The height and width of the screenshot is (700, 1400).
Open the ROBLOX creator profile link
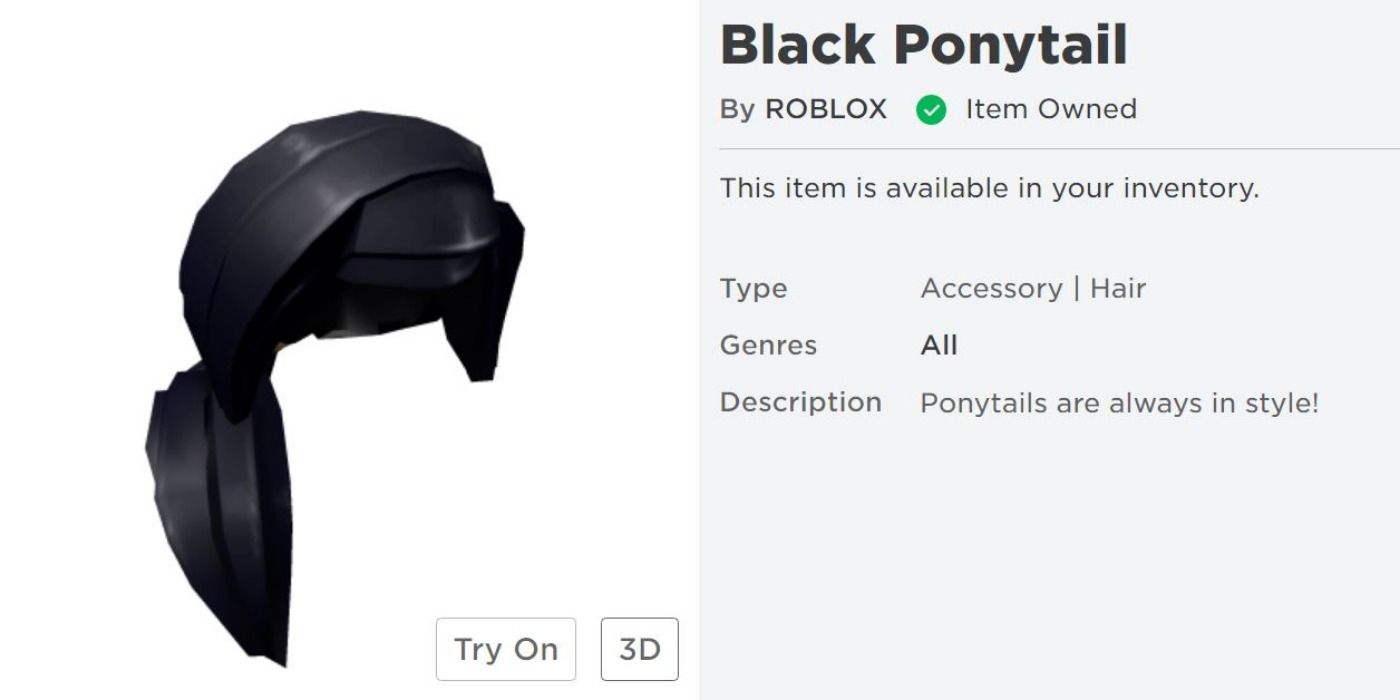pos(825,109)
